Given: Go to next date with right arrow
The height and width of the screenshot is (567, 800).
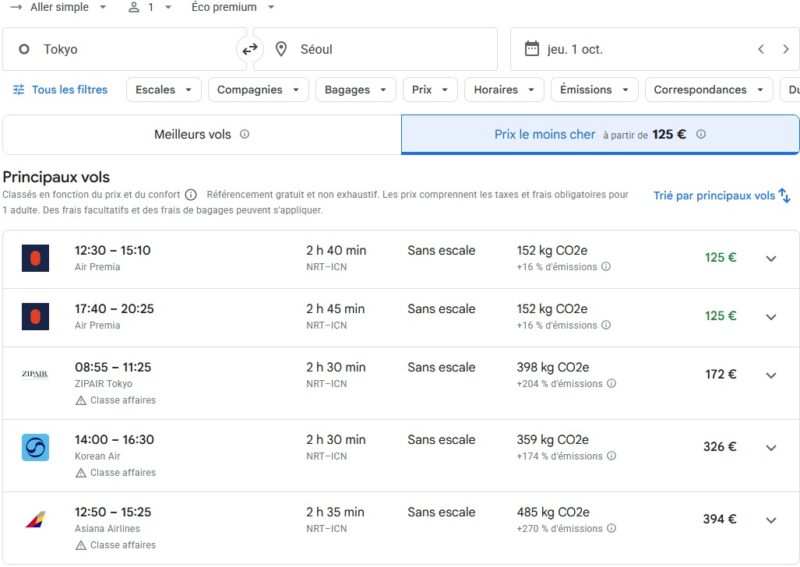Looking at the screenshot, I should click(x=786, y=49).
